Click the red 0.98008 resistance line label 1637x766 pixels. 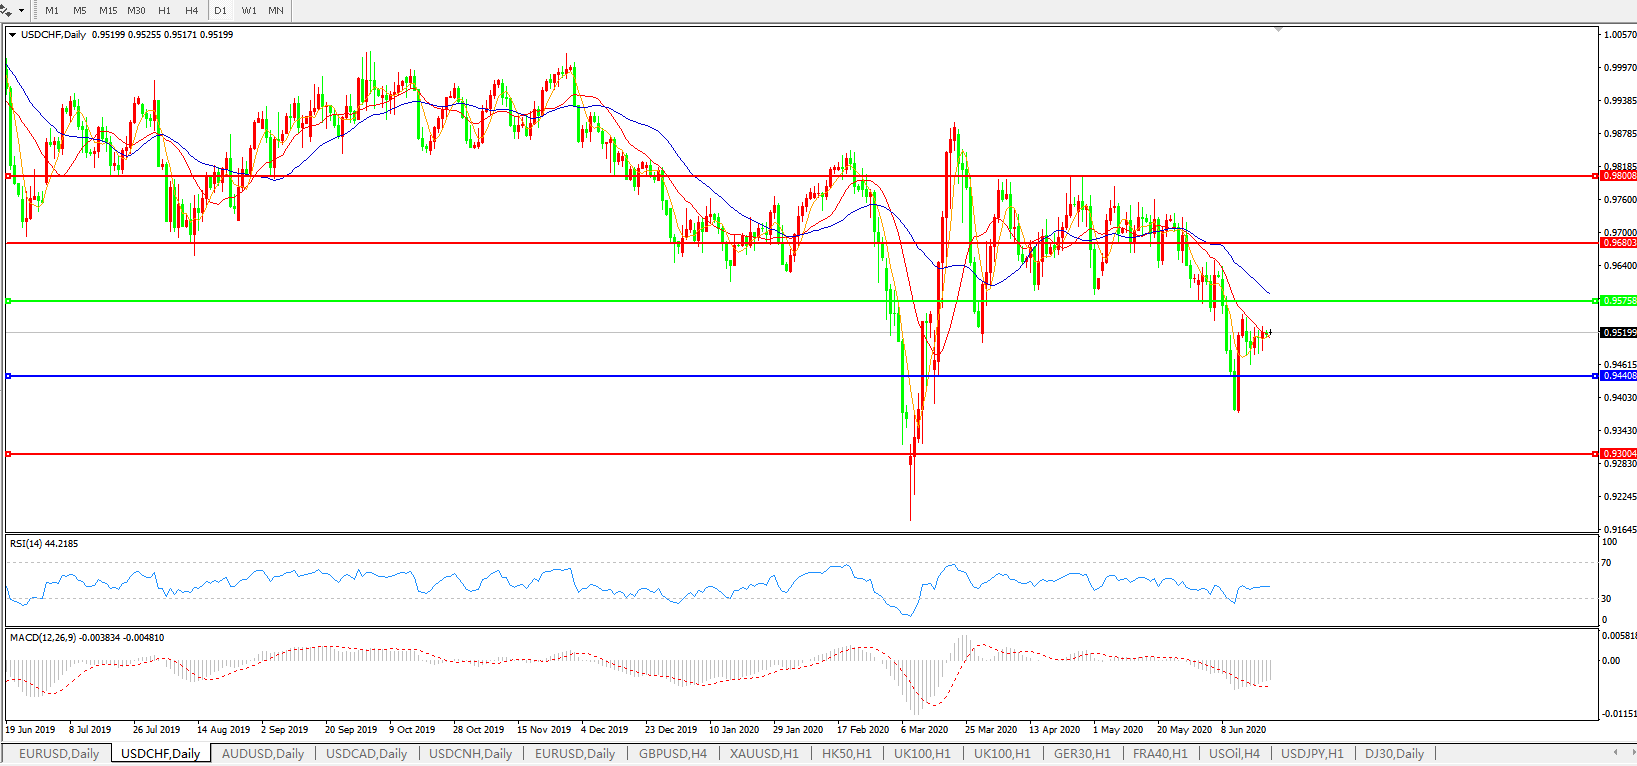1618,176
